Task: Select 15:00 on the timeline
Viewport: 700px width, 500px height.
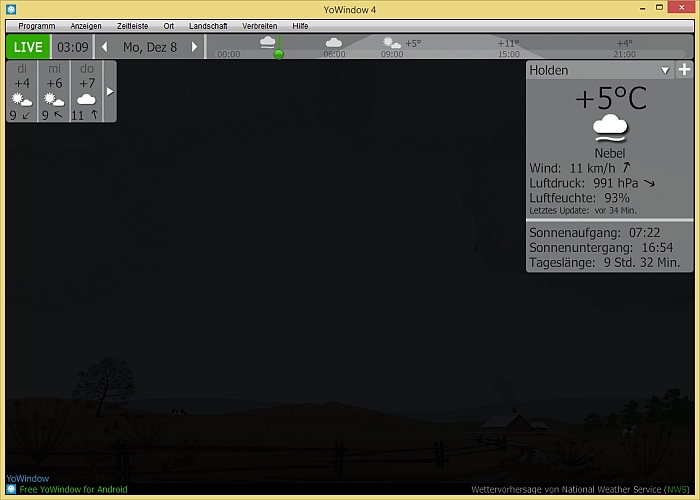Action: [508, 54]
